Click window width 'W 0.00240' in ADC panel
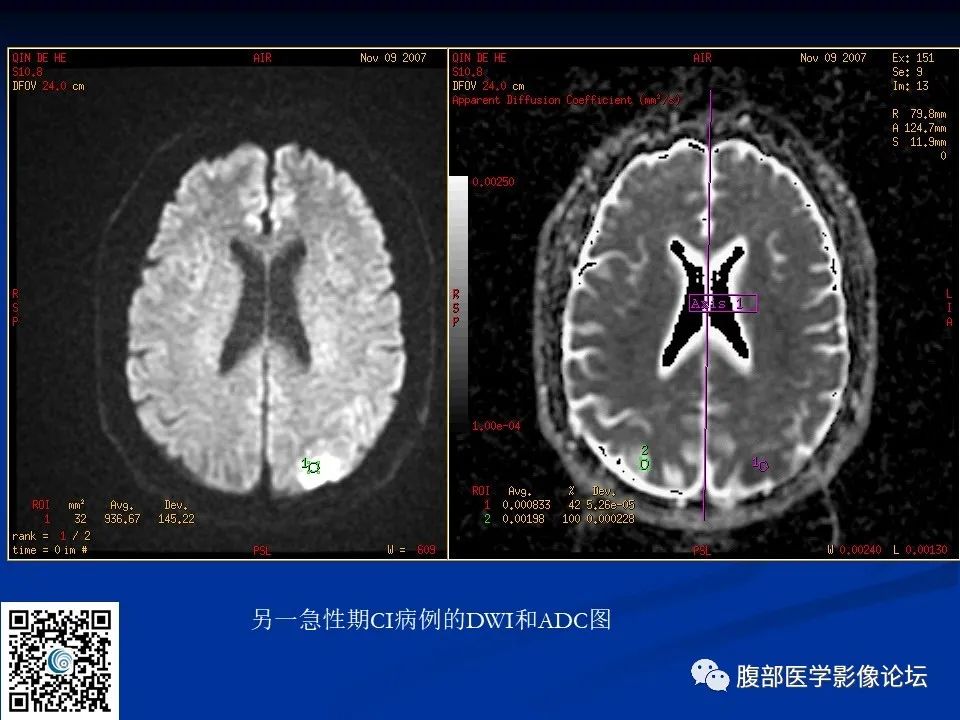Viewport: 960px width, 720px height. (x=854, y=550)
